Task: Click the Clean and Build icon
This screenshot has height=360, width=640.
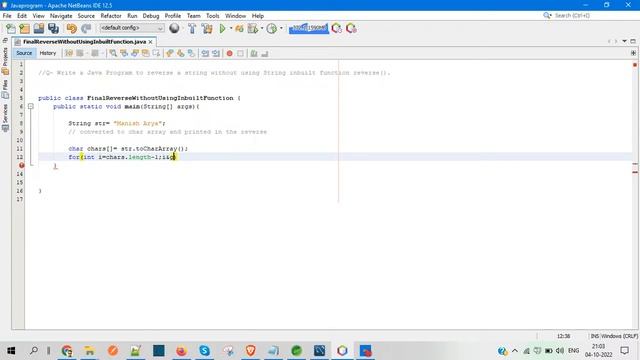Action: coord(207,29)
